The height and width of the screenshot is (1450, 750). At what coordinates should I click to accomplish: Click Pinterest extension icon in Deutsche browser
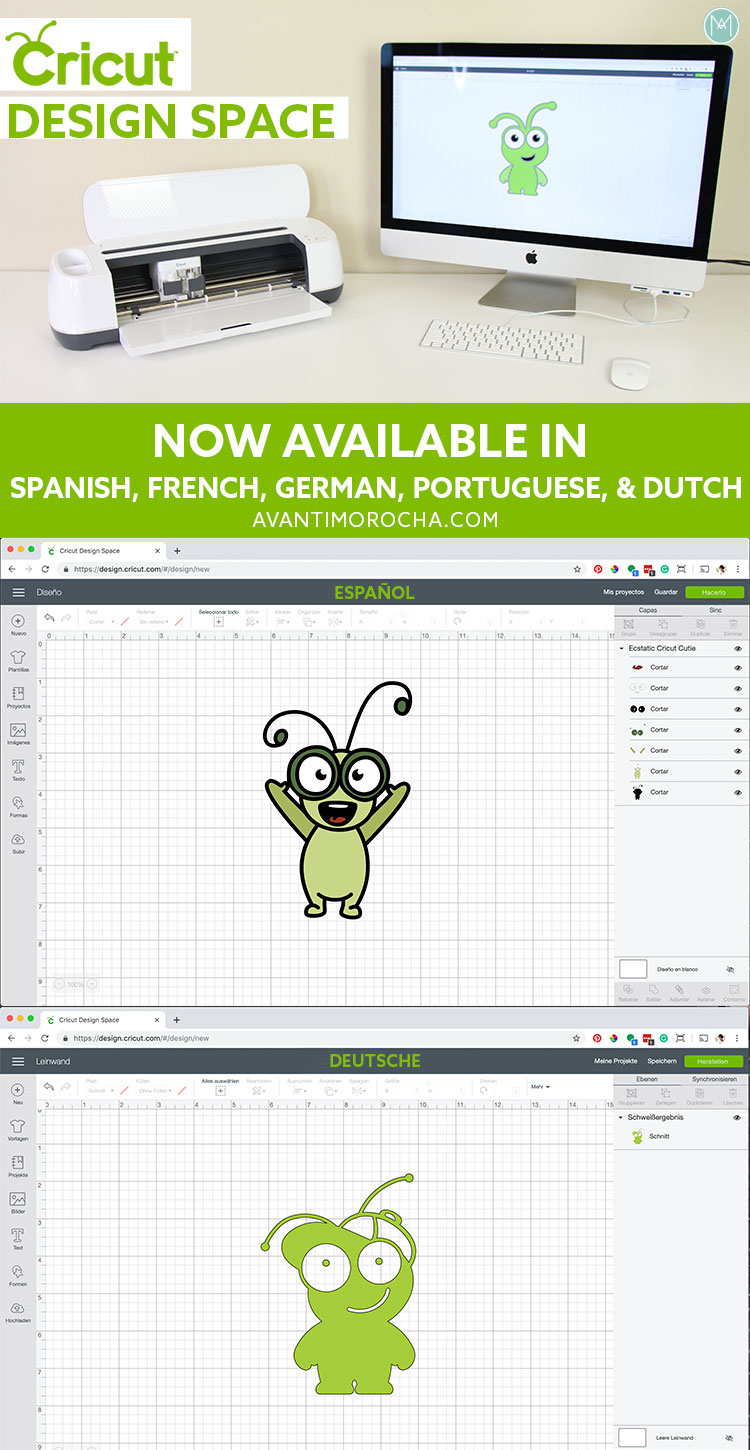598,1038
